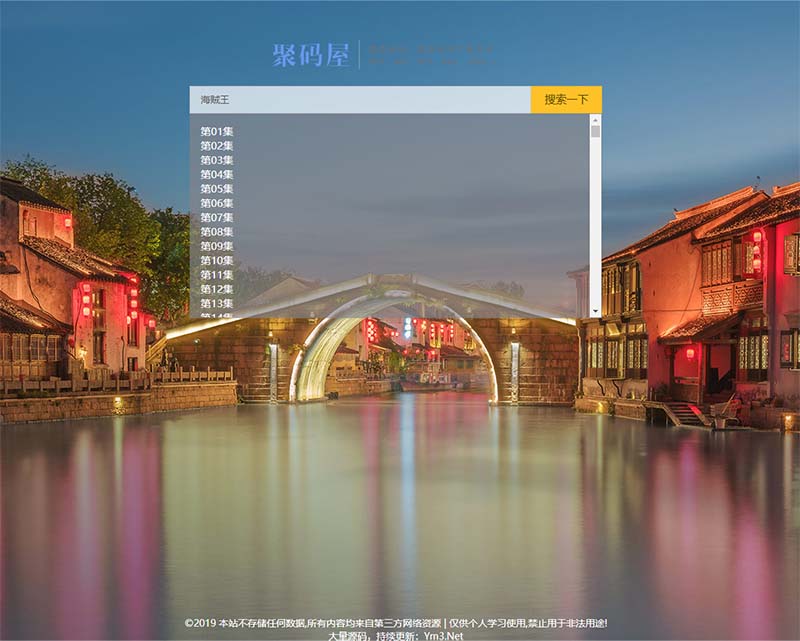This screenshot has height=641, width=800.
Task: Focus the search field containing 海贼王
Action: [x=360, y=100]
